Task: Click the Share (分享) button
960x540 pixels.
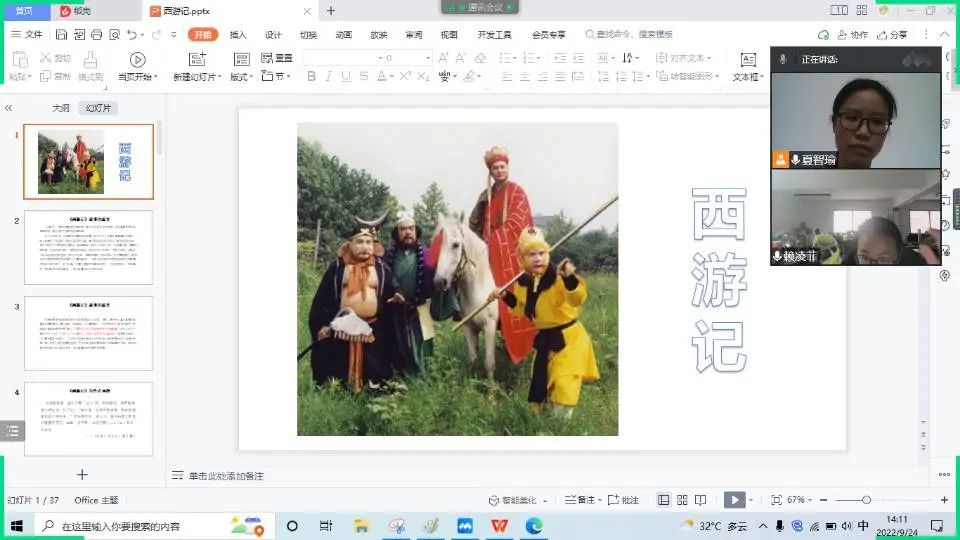Action: (x=892, y=35)
